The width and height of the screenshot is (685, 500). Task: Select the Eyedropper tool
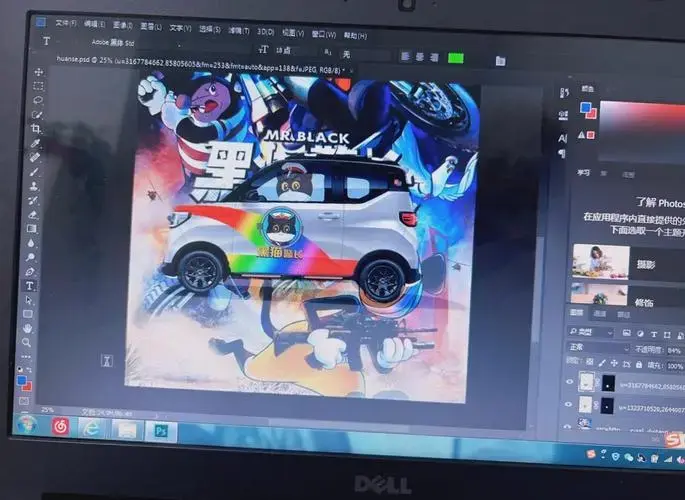point(36,143)
